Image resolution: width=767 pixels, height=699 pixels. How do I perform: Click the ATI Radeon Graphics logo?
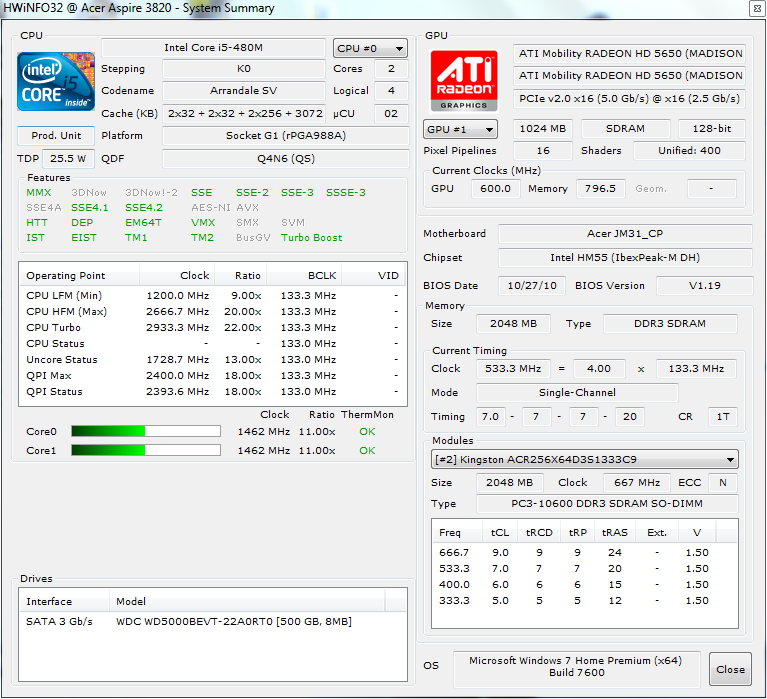(464, 81)
